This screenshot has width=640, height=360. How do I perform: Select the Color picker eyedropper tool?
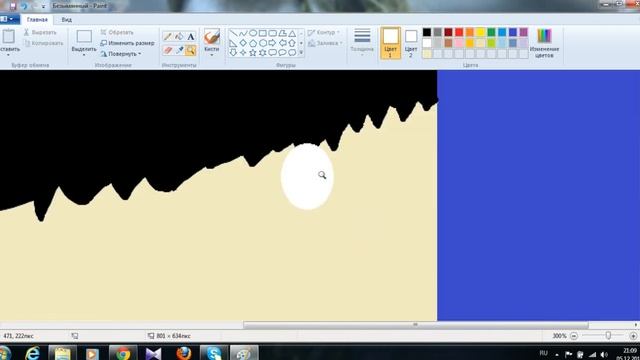pyautogui.click(x=179, y=50)
